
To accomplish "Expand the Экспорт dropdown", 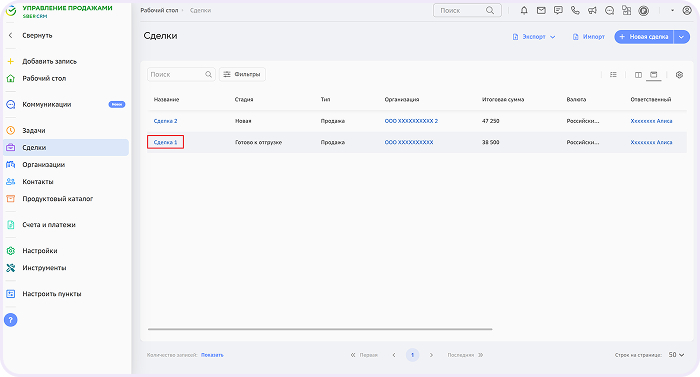I will pyautogui.click(x=533, y=37).
